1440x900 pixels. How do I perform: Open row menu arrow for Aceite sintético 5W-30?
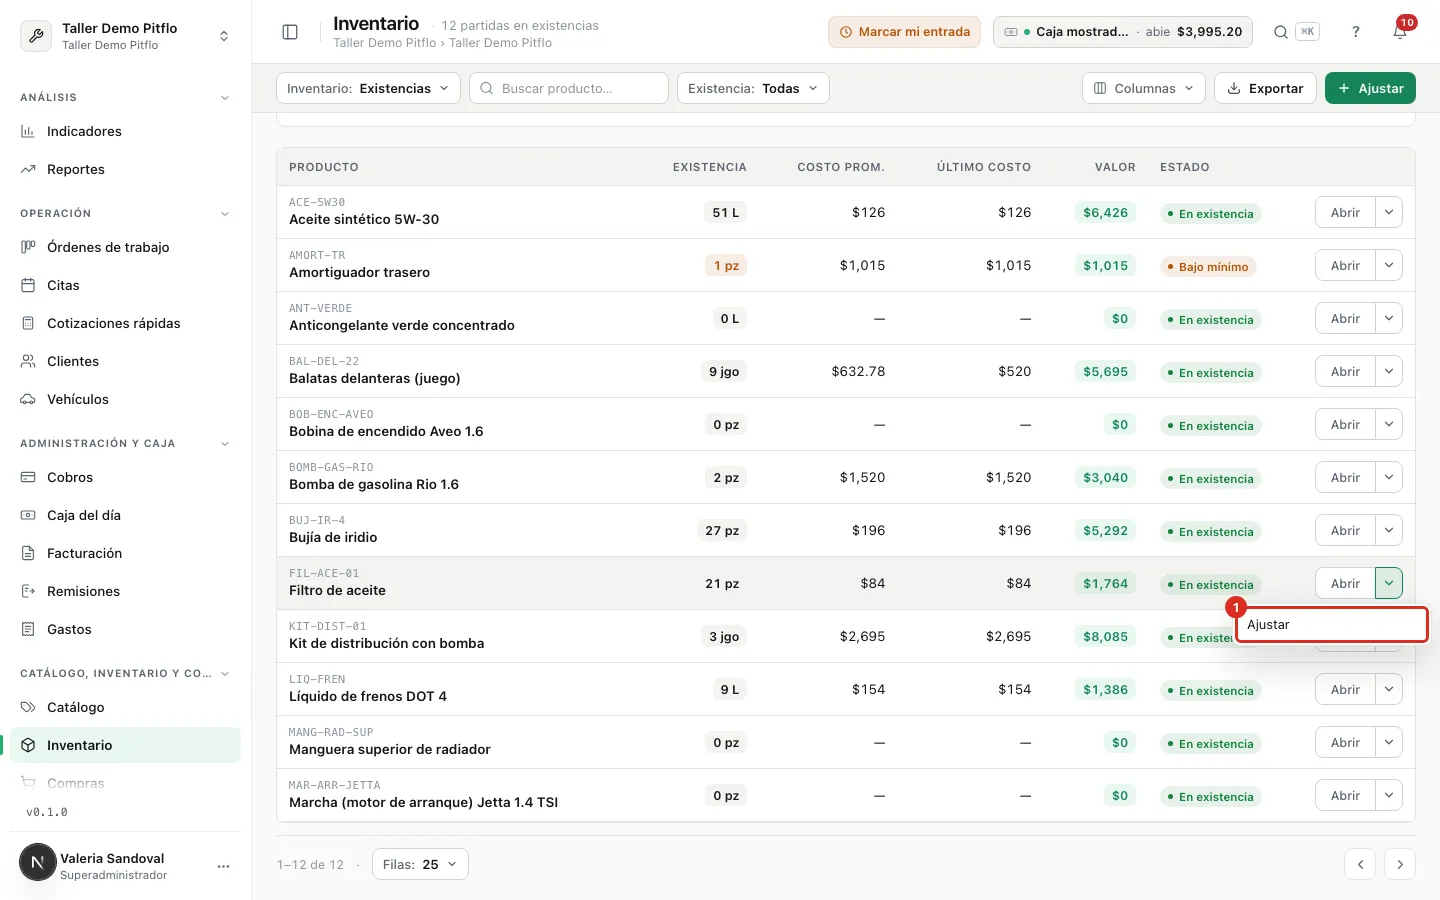click(1389, 212)
